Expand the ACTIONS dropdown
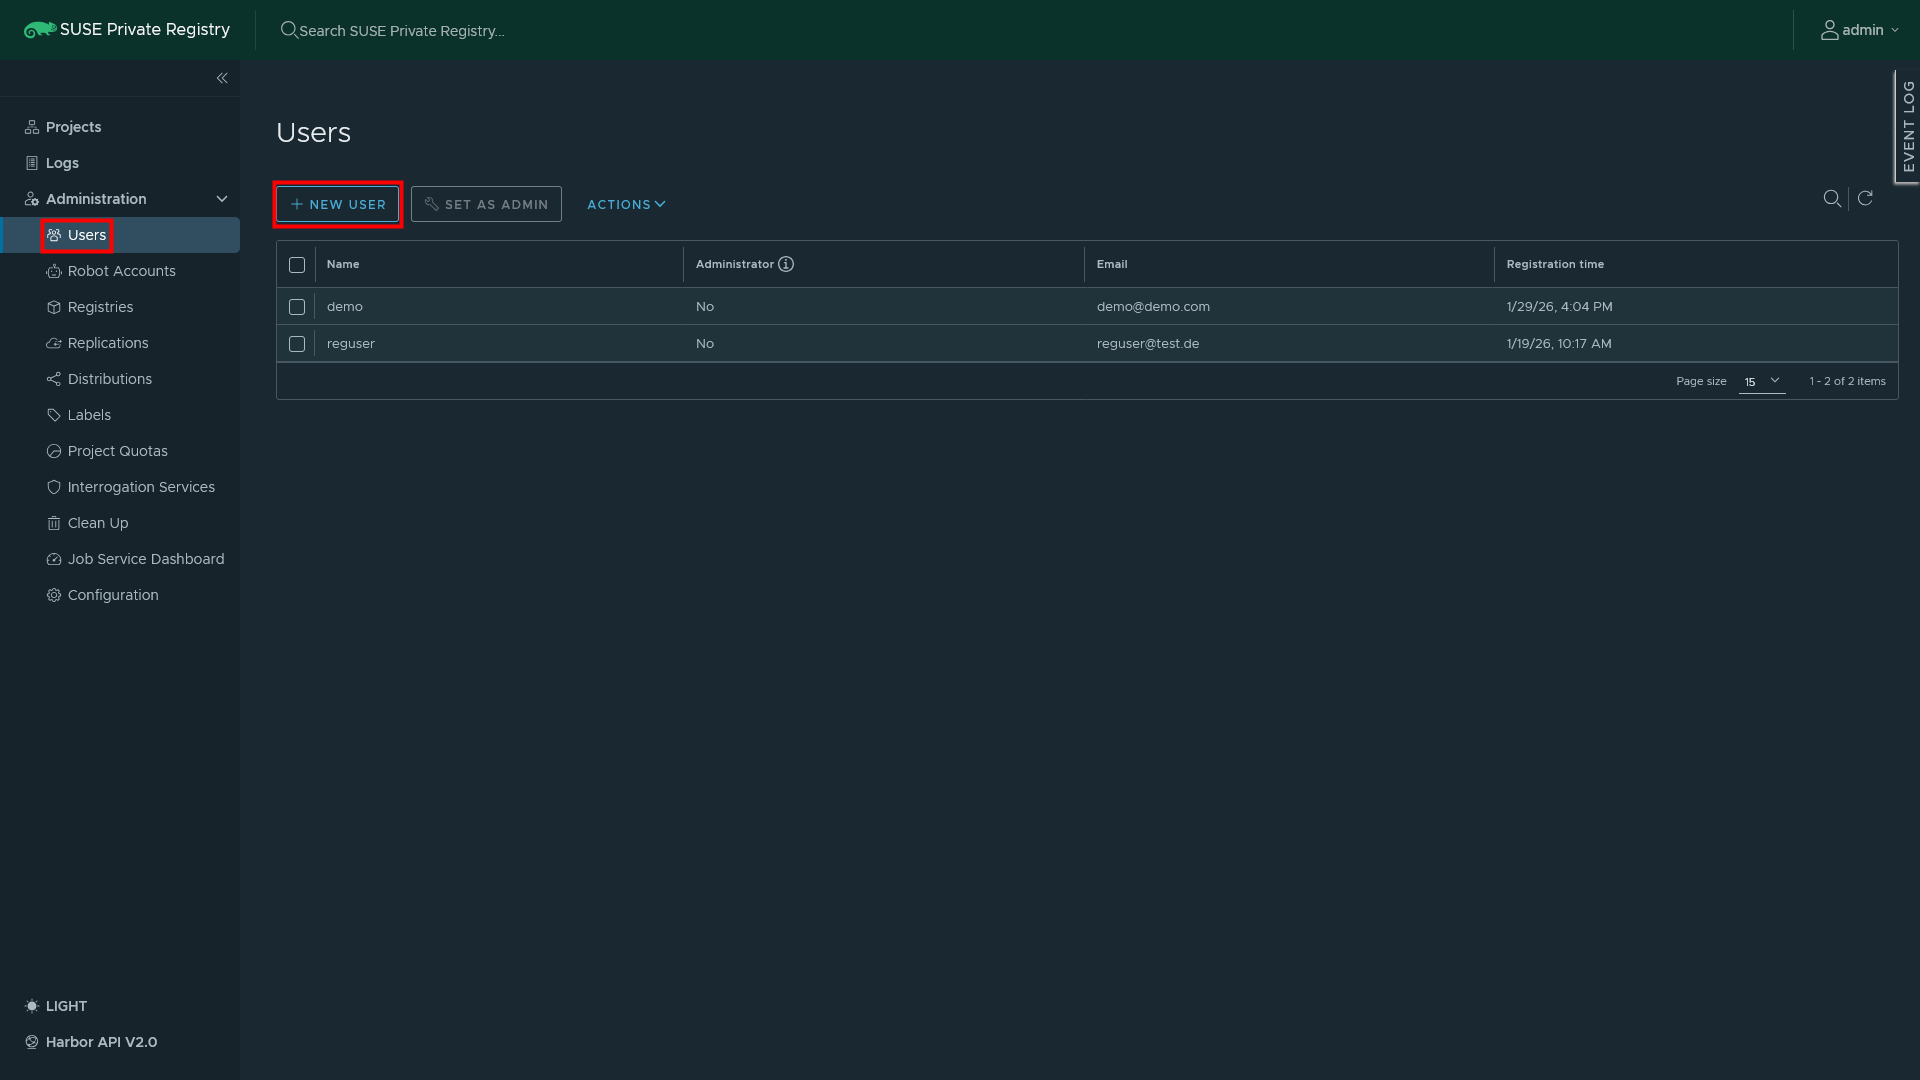 626,204
